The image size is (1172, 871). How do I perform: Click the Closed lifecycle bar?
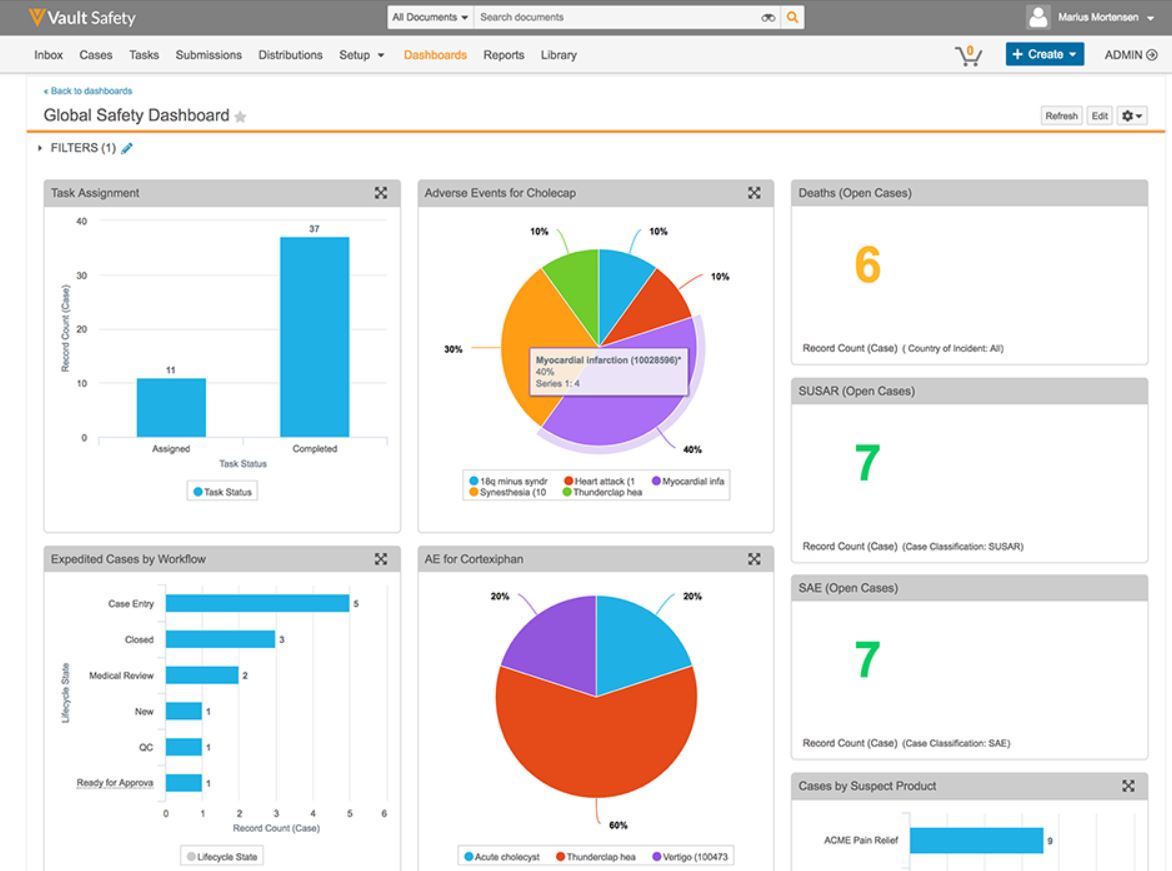click(220, 639)
